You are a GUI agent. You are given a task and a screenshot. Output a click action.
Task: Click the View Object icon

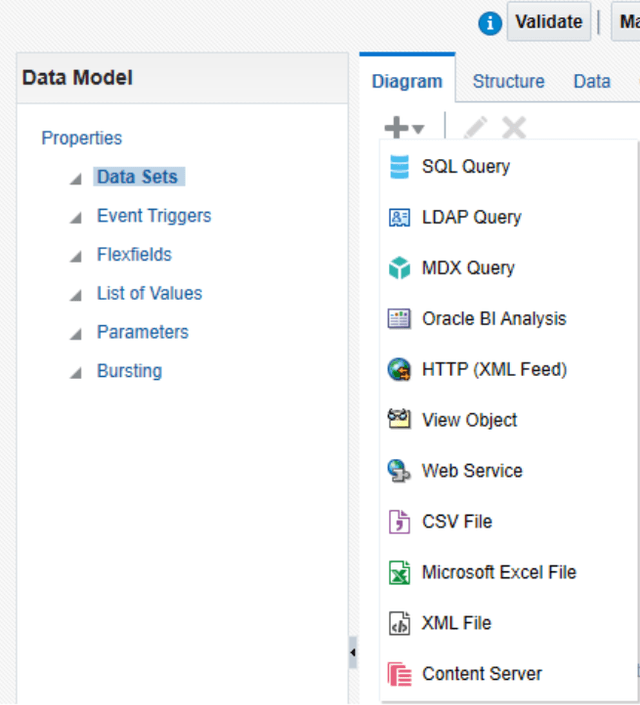click(399, 420)
